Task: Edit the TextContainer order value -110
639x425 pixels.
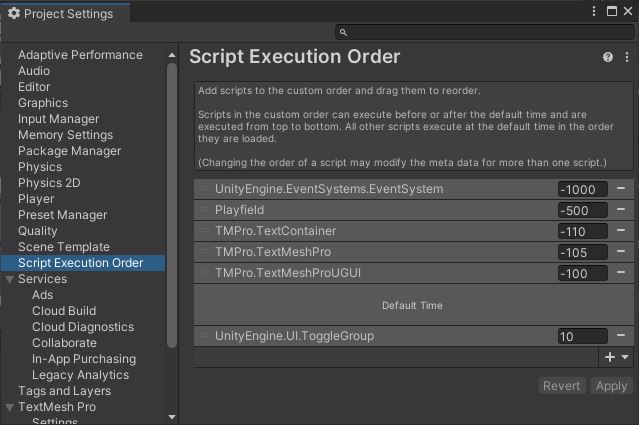Action: click(x=582, y=231)
